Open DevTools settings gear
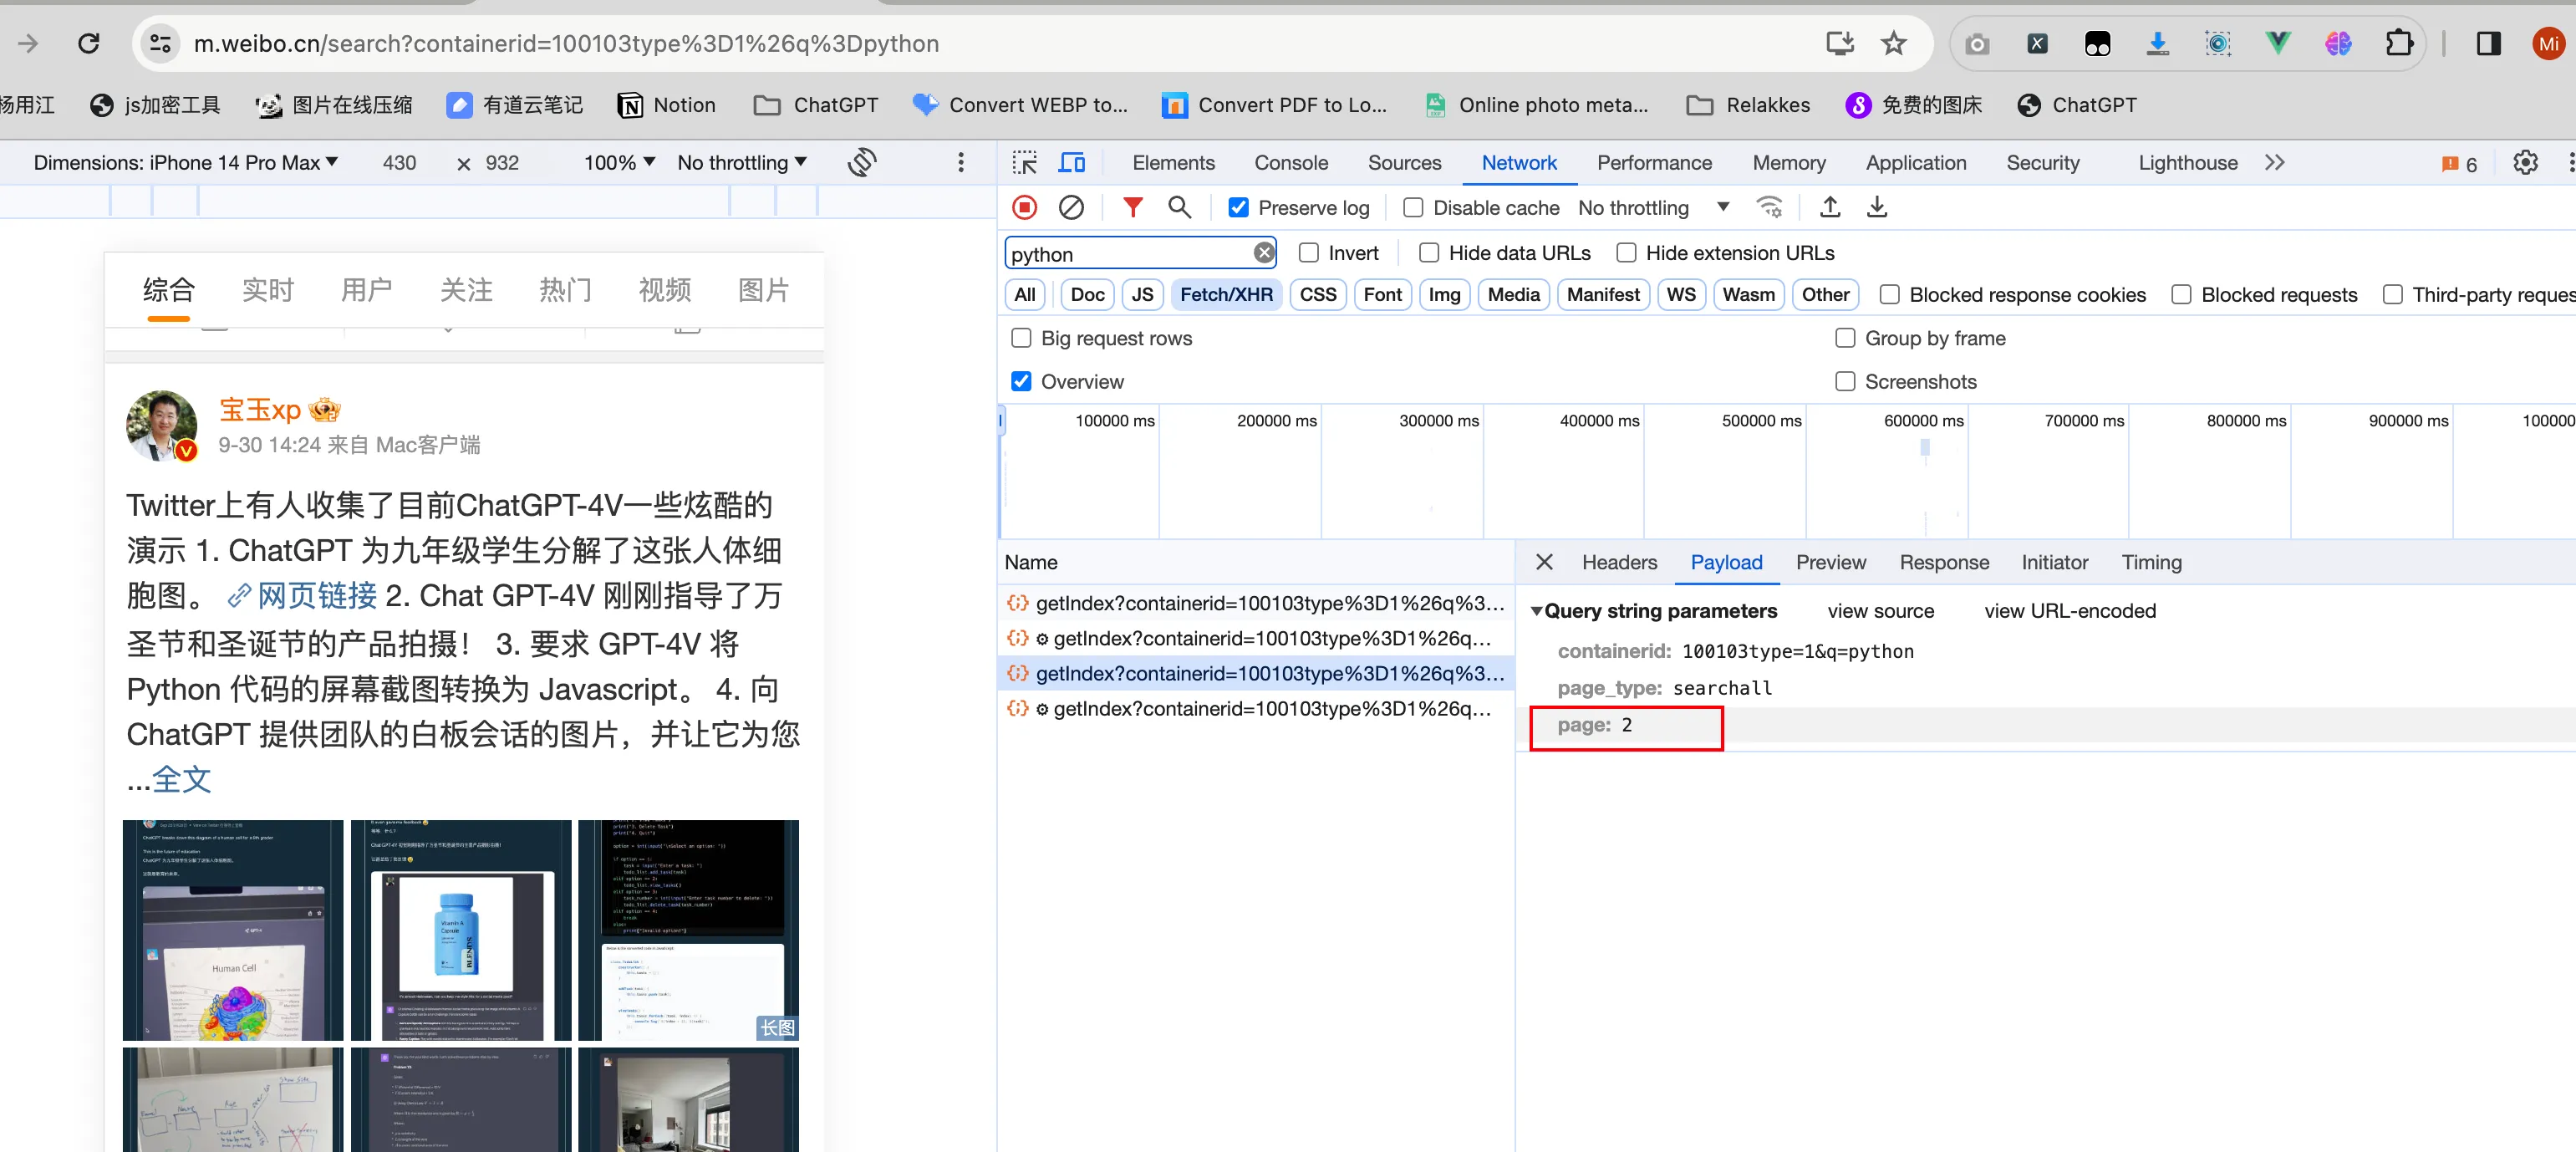The image size is (2576, 1152). 2525,162
